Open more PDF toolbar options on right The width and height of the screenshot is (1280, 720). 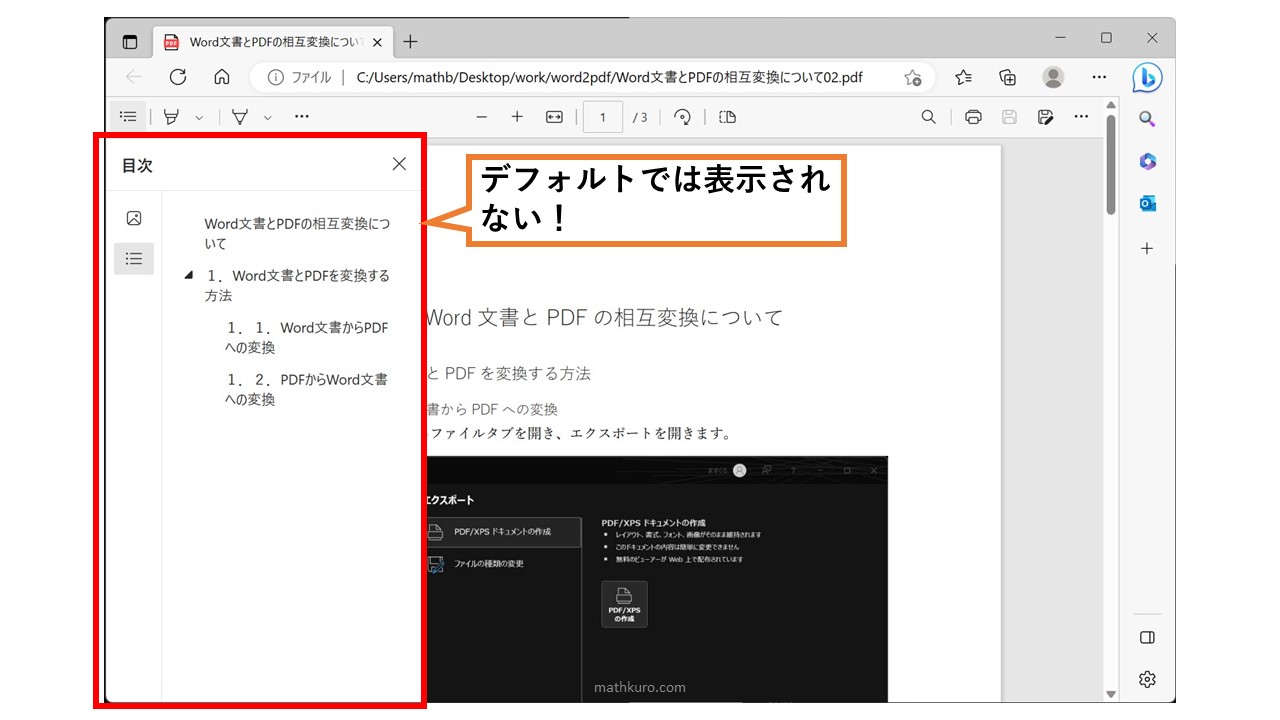coord(1081,117)
